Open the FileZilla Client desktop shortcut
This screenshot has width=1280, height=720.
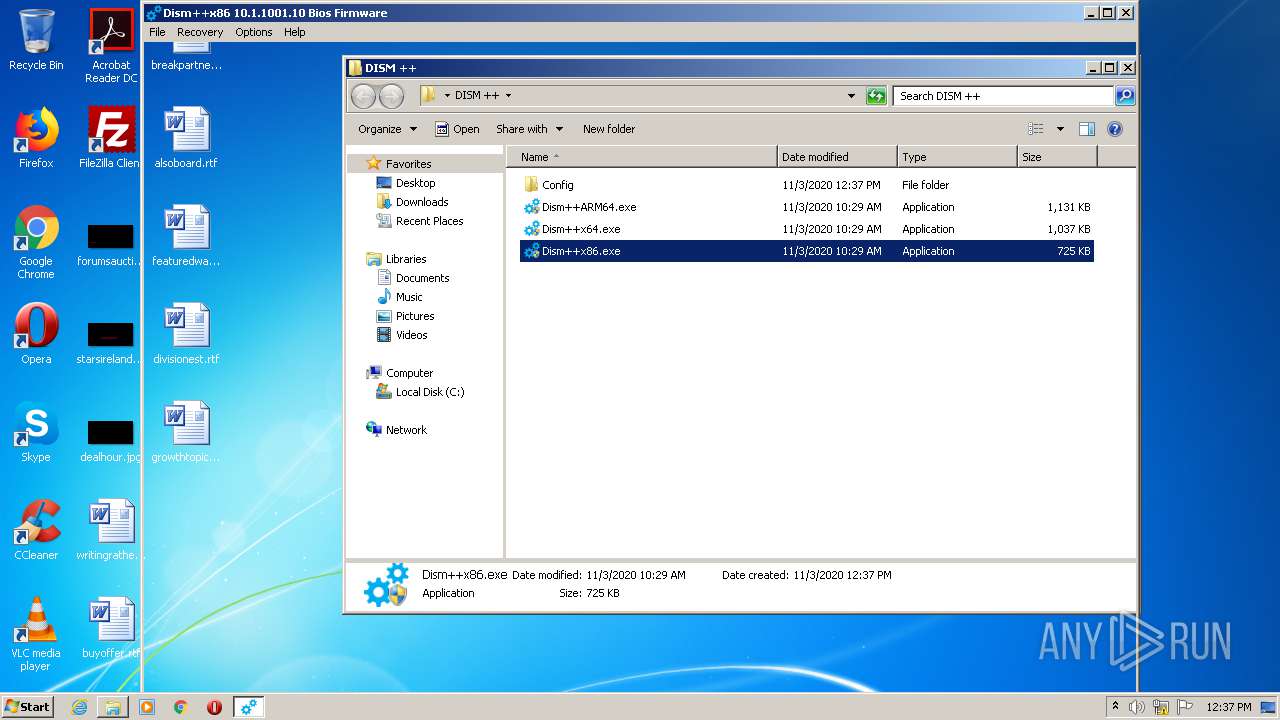point(111,138)
